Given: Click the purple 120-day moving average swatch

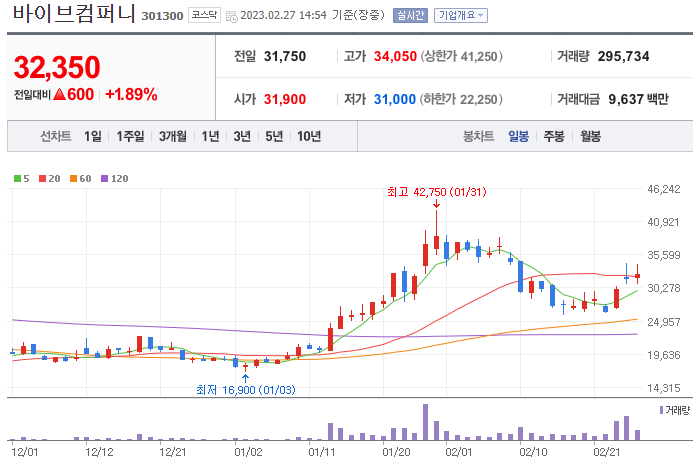Looking at the screenshot, I should pyautogui.click(x=104, y=179).
